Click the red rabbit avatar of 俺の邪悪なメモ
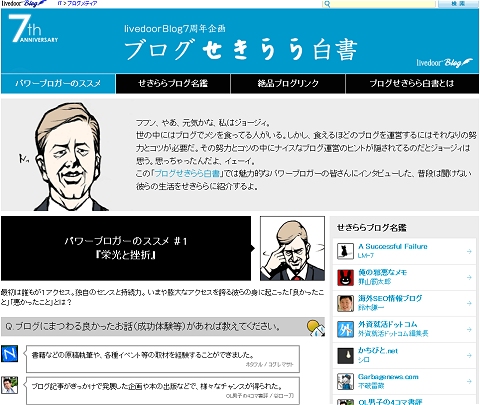Screen dimensions: 480x405 pyautogui.click(x=345, y=277)
